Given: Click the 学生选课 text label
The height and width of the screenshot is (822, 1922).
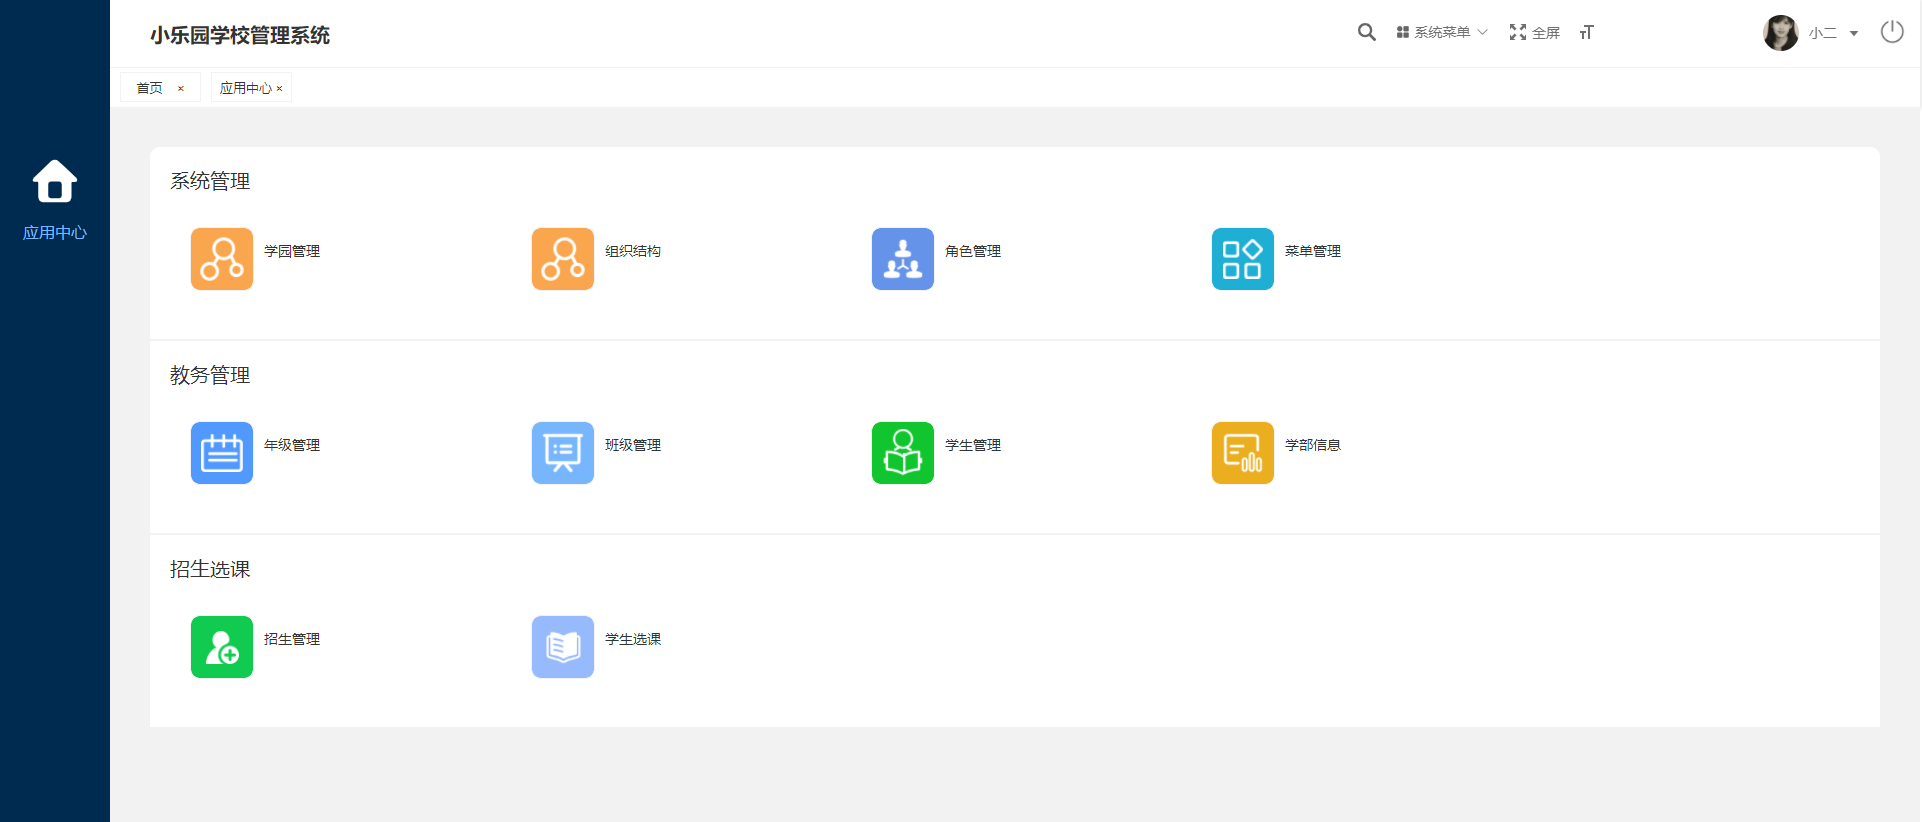Looking at the screenshot, I should coord(633,639).
